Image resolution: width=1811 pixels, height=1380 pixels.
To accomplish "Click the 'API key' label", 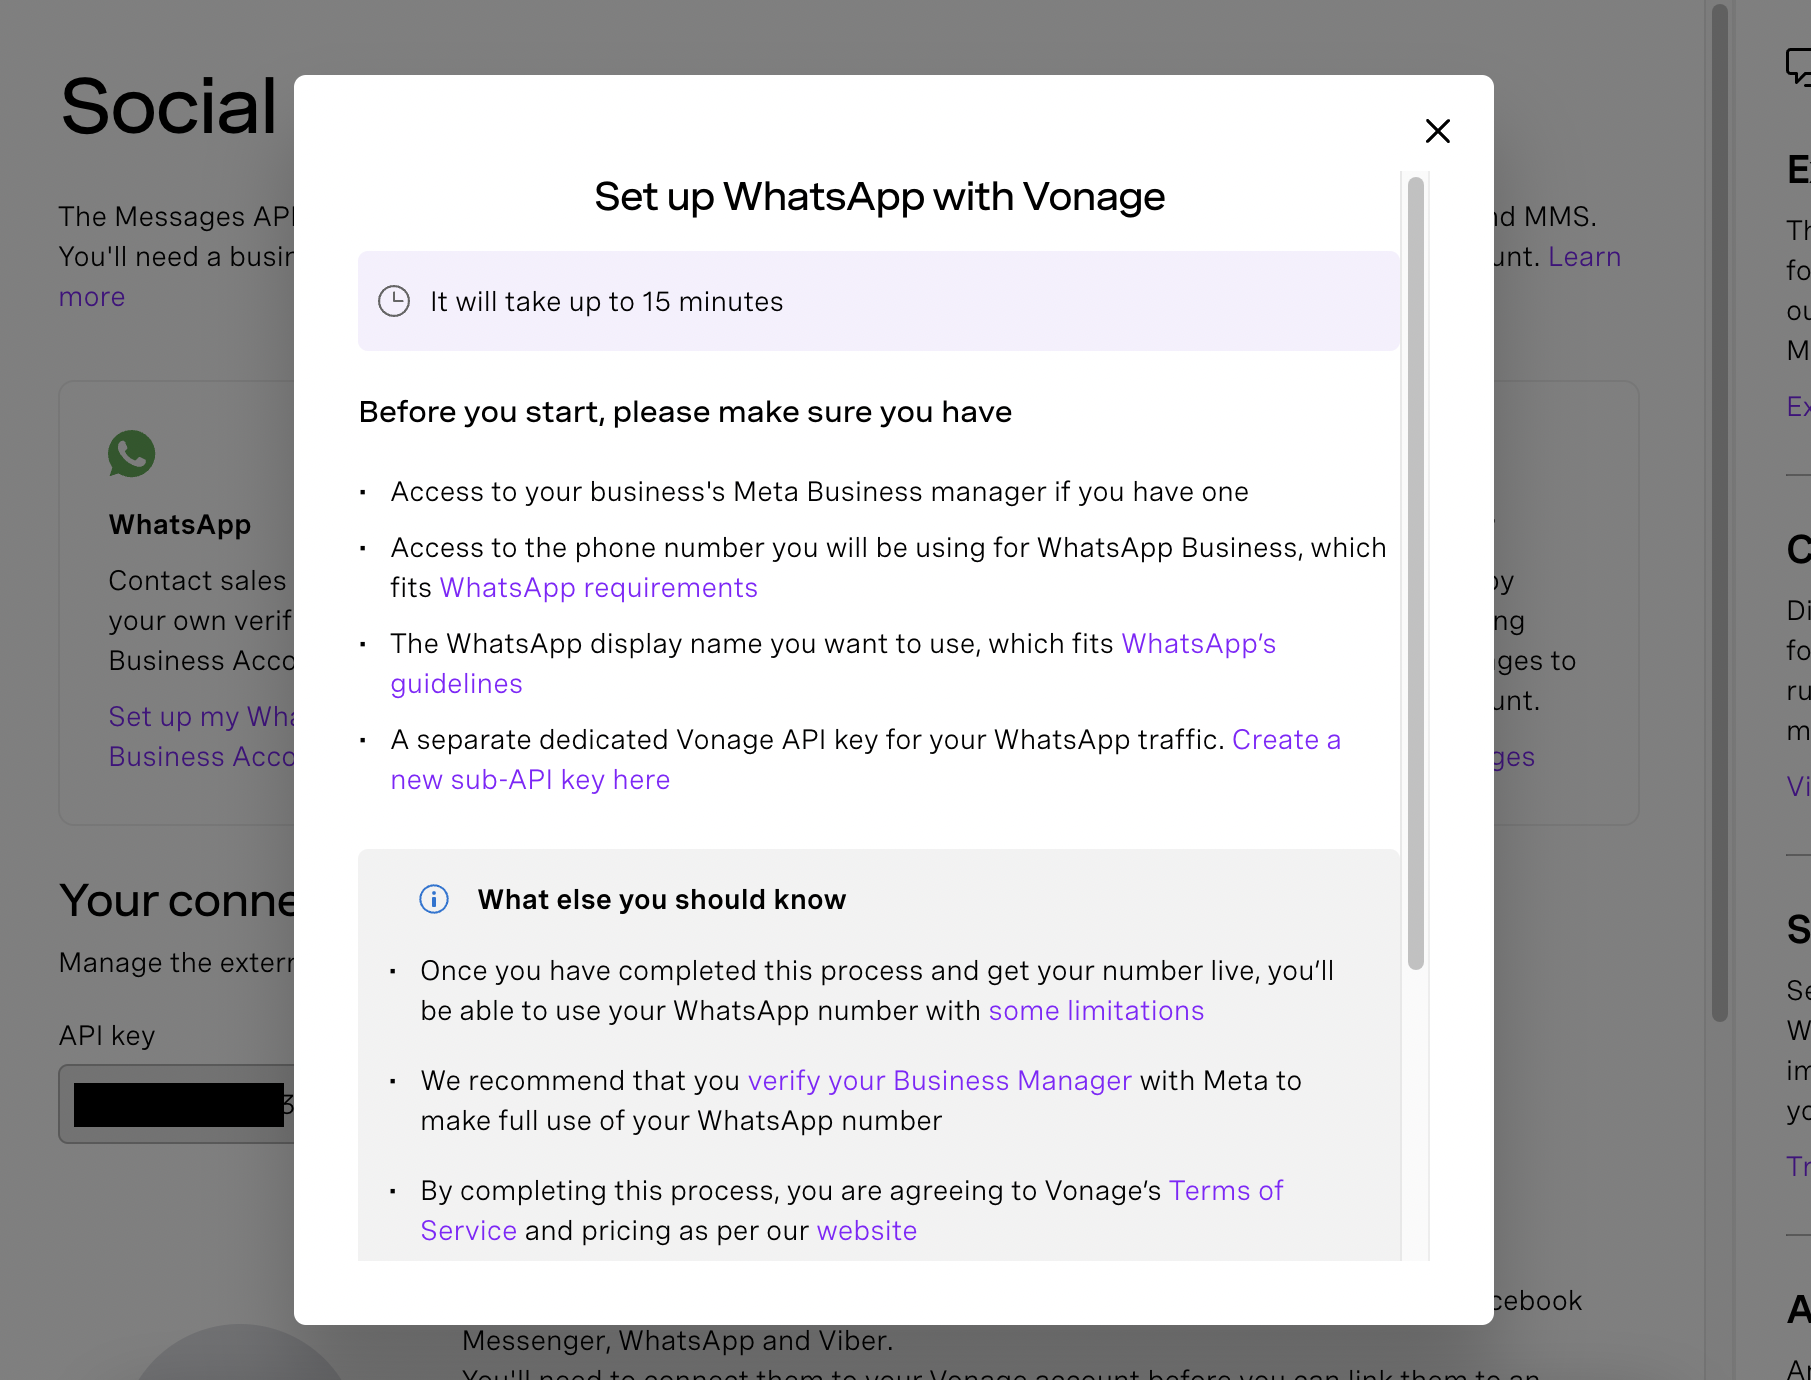I will pos(107,1036).
